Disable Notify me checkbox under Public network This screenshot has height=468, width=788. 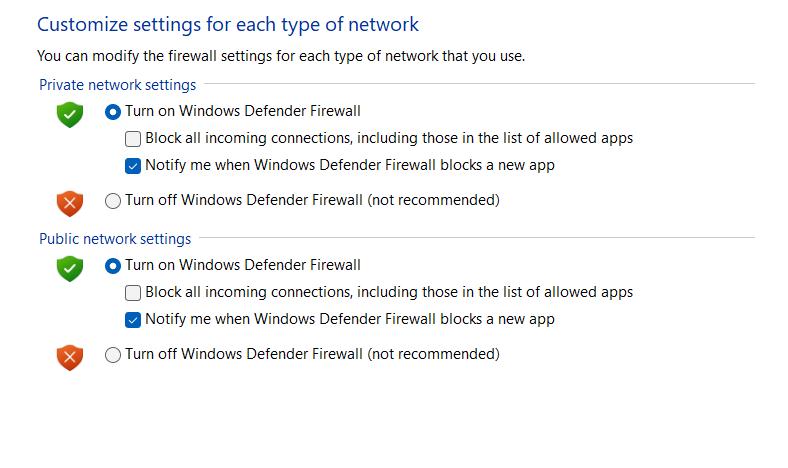133,320
